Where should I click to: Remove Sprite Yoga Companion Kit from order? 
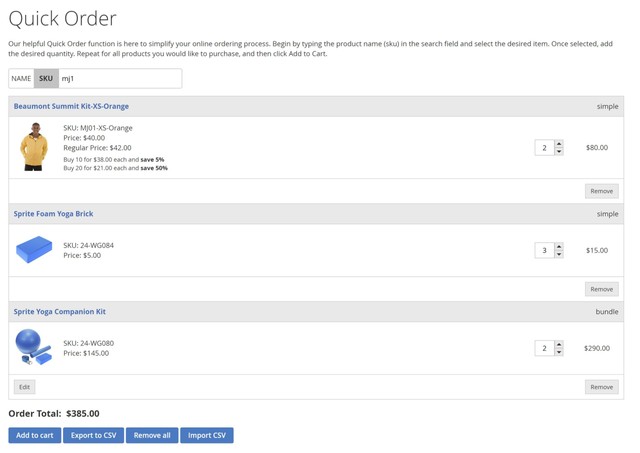click(x=602, y=387)
